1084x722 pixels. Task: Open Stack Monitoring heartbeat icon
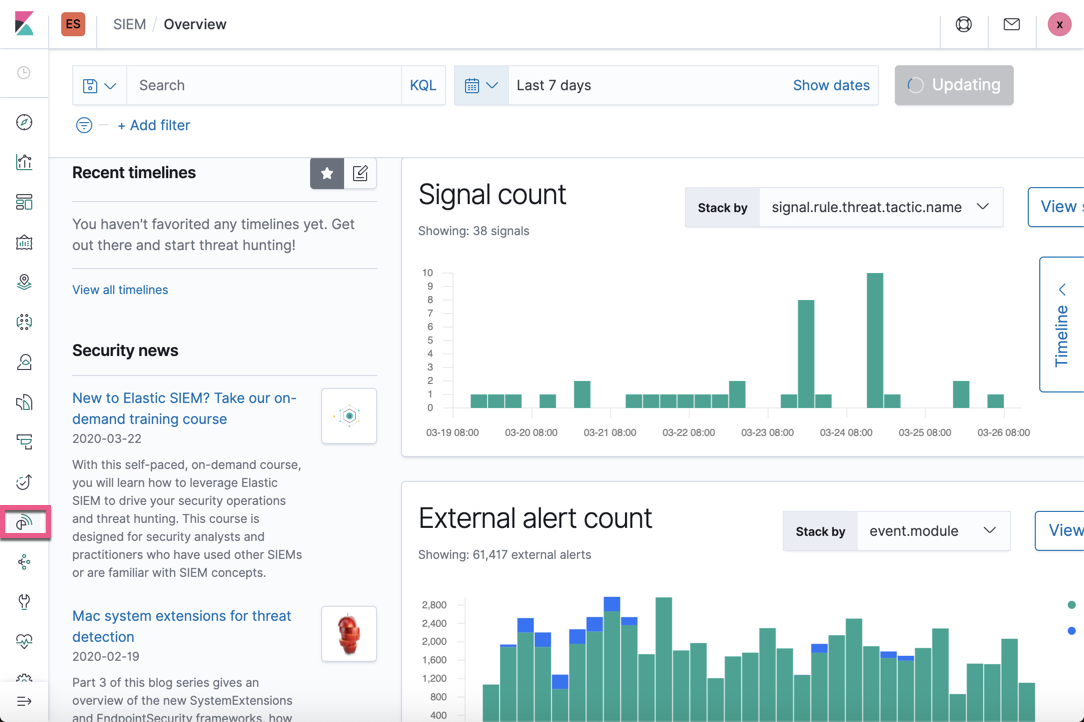24,641
